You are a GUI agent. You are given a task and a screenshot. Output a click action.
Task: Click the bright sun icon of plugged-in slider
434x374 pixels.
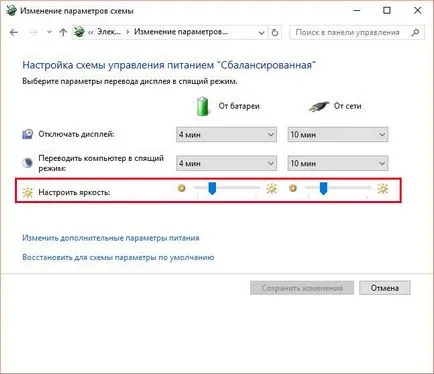383,189
